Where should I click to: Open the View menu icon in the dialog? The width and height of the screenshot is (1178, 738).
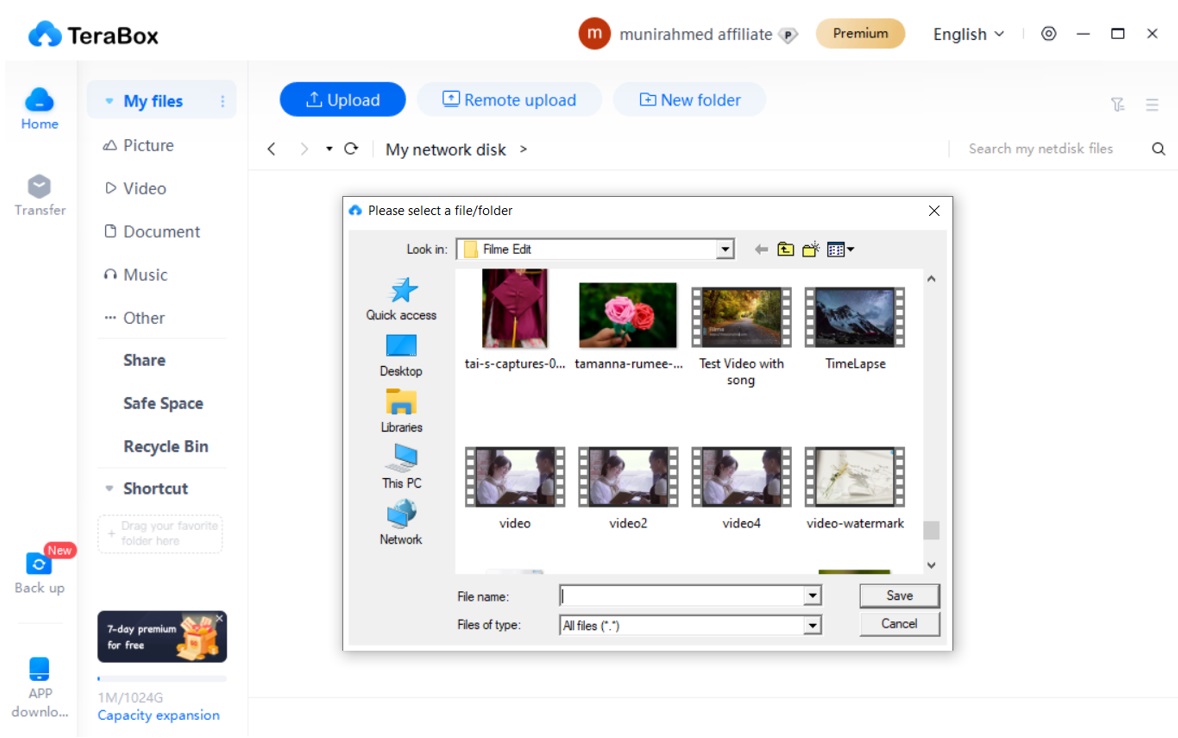point(840,249)
